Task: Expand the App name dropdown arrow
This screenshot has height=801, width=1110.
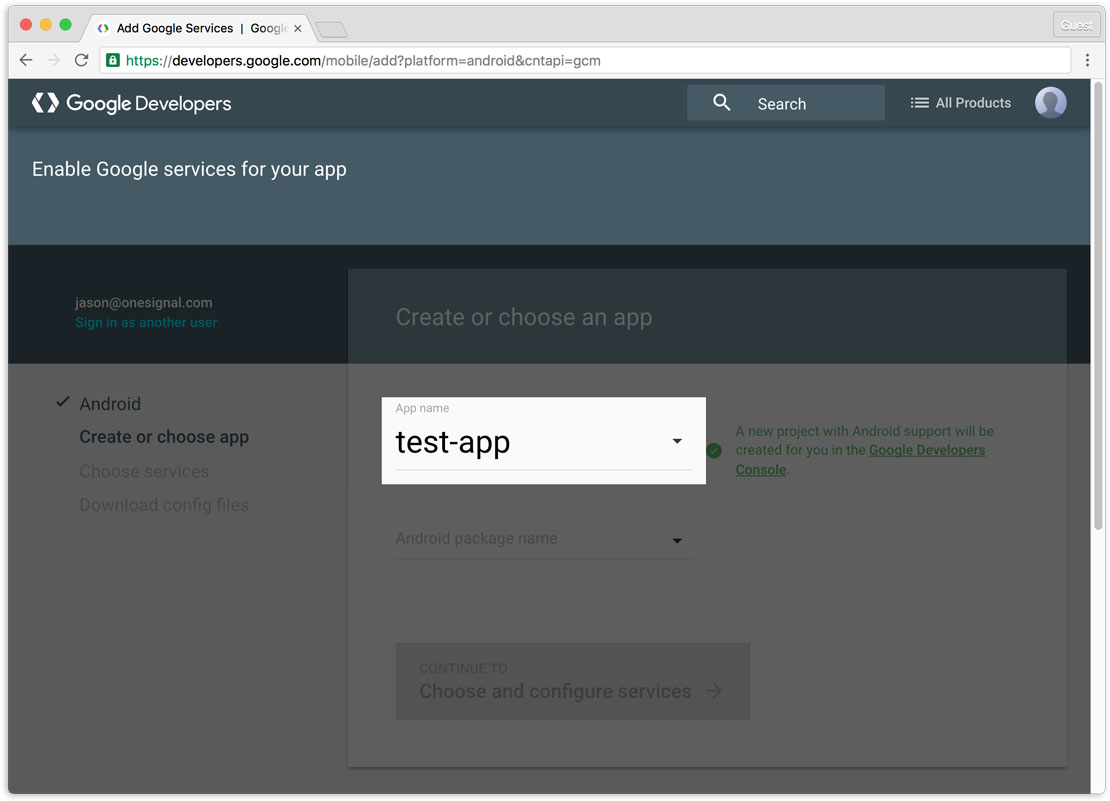Action: click(677, 442)
